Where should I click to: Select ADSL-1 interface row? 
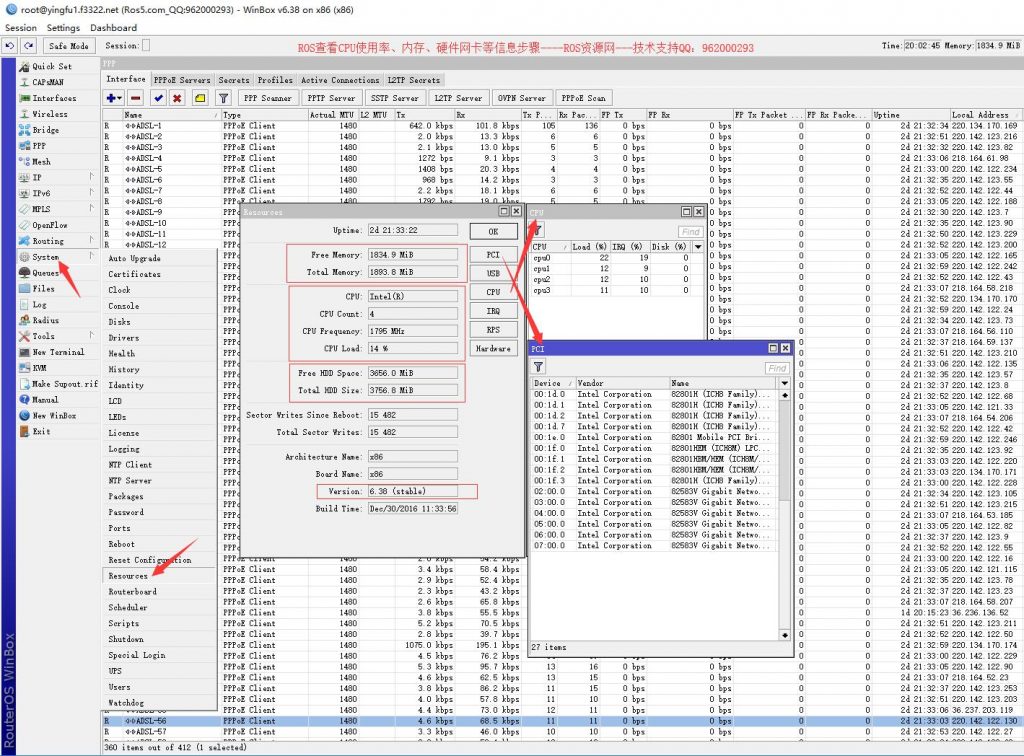coord(562,125)
